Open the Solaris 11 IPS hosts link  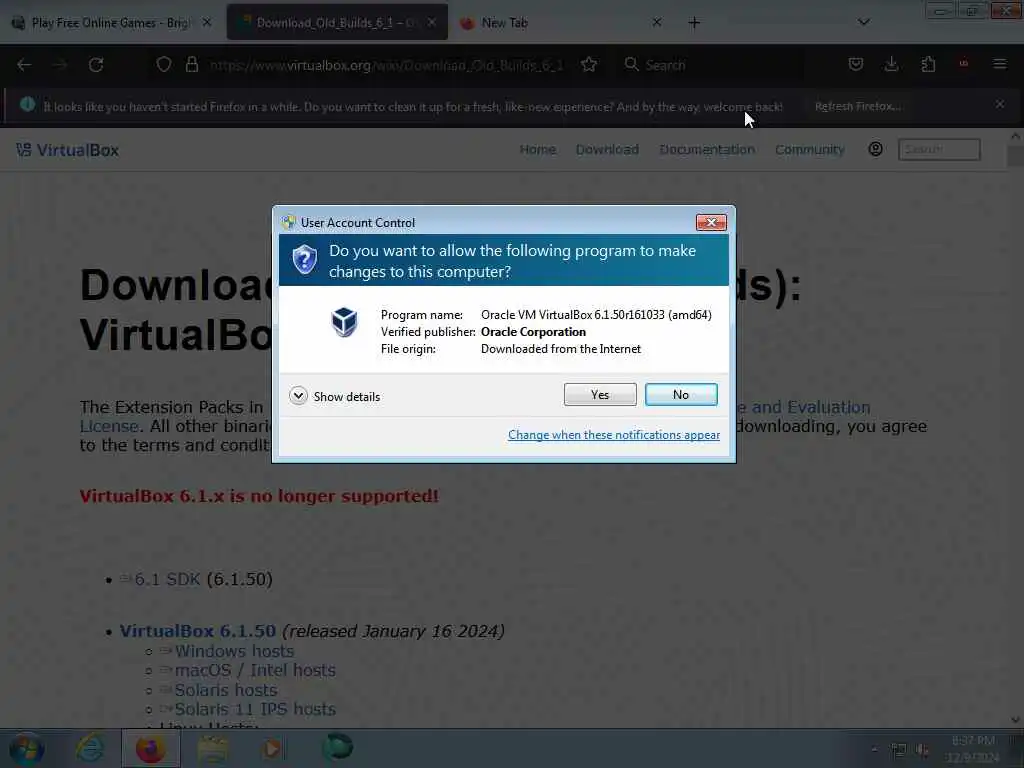(x=255, y=709)
